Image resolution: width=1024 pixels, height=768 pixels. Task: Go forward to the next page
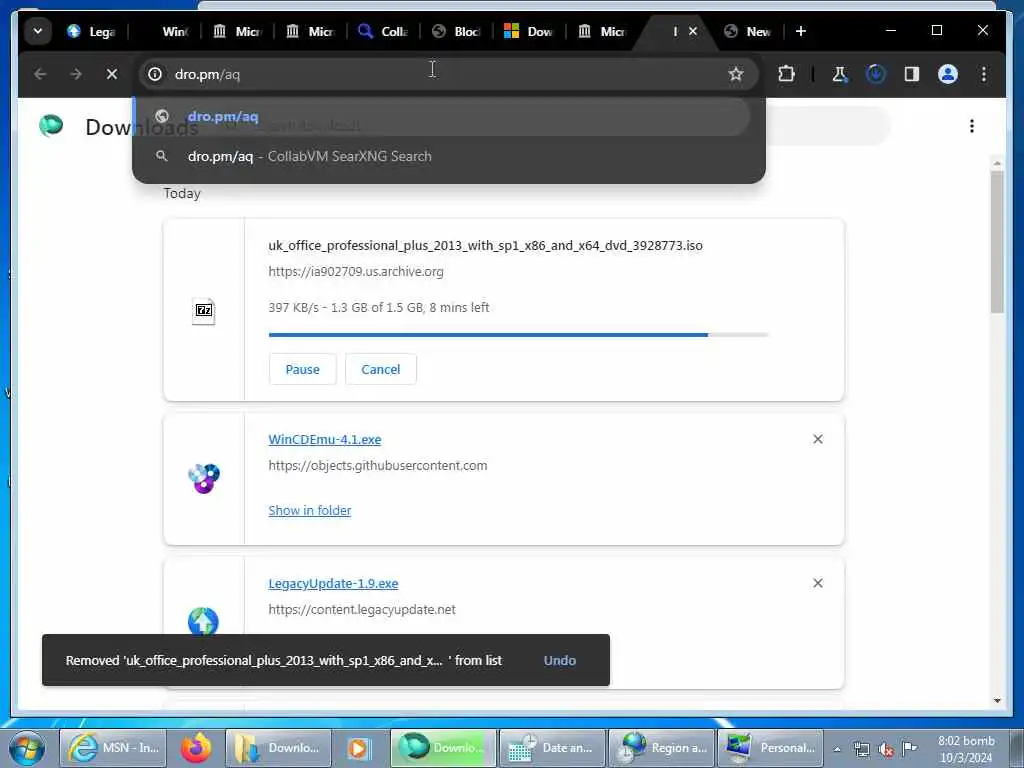[76, 74]
